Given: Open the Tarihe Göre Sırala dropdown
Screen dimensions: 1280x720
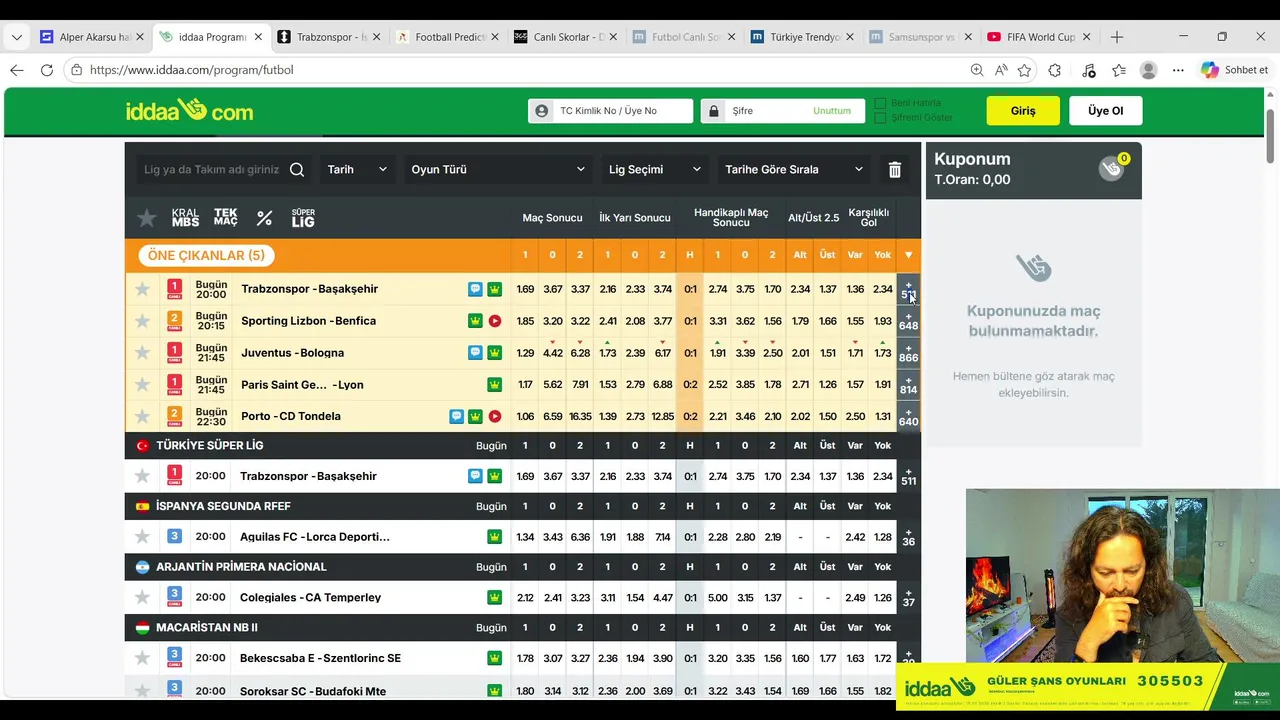Looking at the screenshot, I should 794,170.
